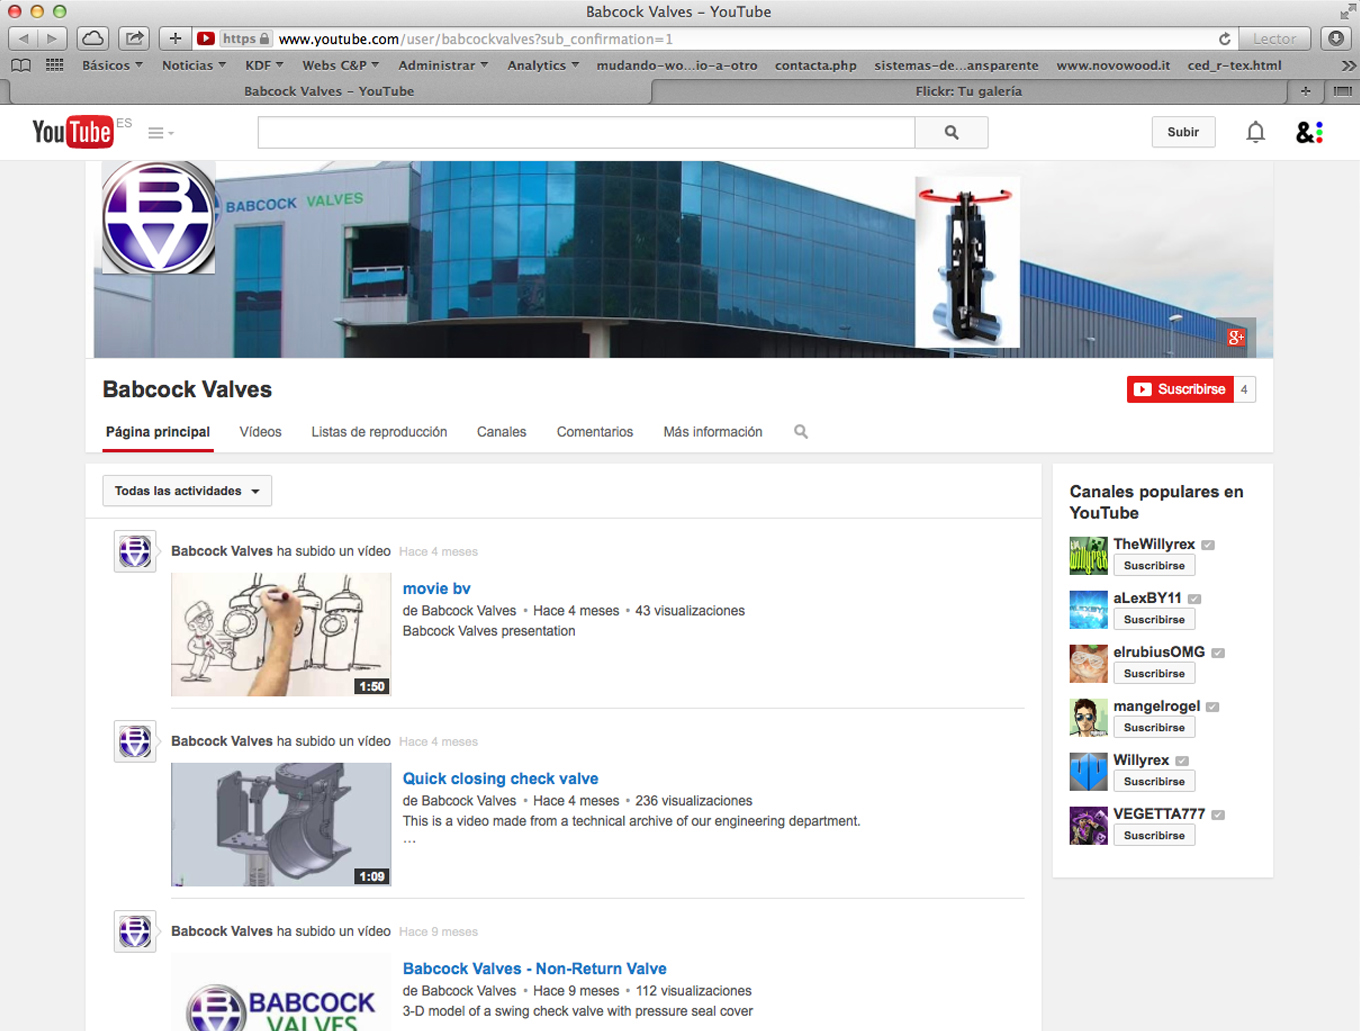The image size is (1360, 1031).
Task: Click mangelrogel channel avatar
Action: [x=1088, y=717]
